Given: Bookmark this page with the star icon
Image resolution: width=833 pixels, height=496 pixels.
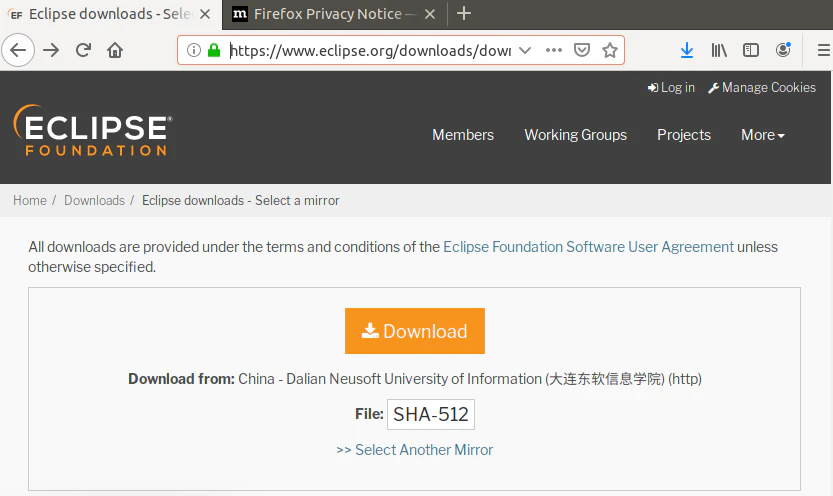Looking at the screenshot, I should [609, 50].
